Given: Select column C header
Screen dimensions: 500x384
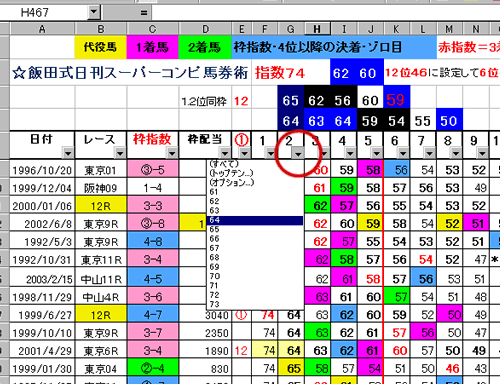Looking at the screenshot, I should click(153, 29).
